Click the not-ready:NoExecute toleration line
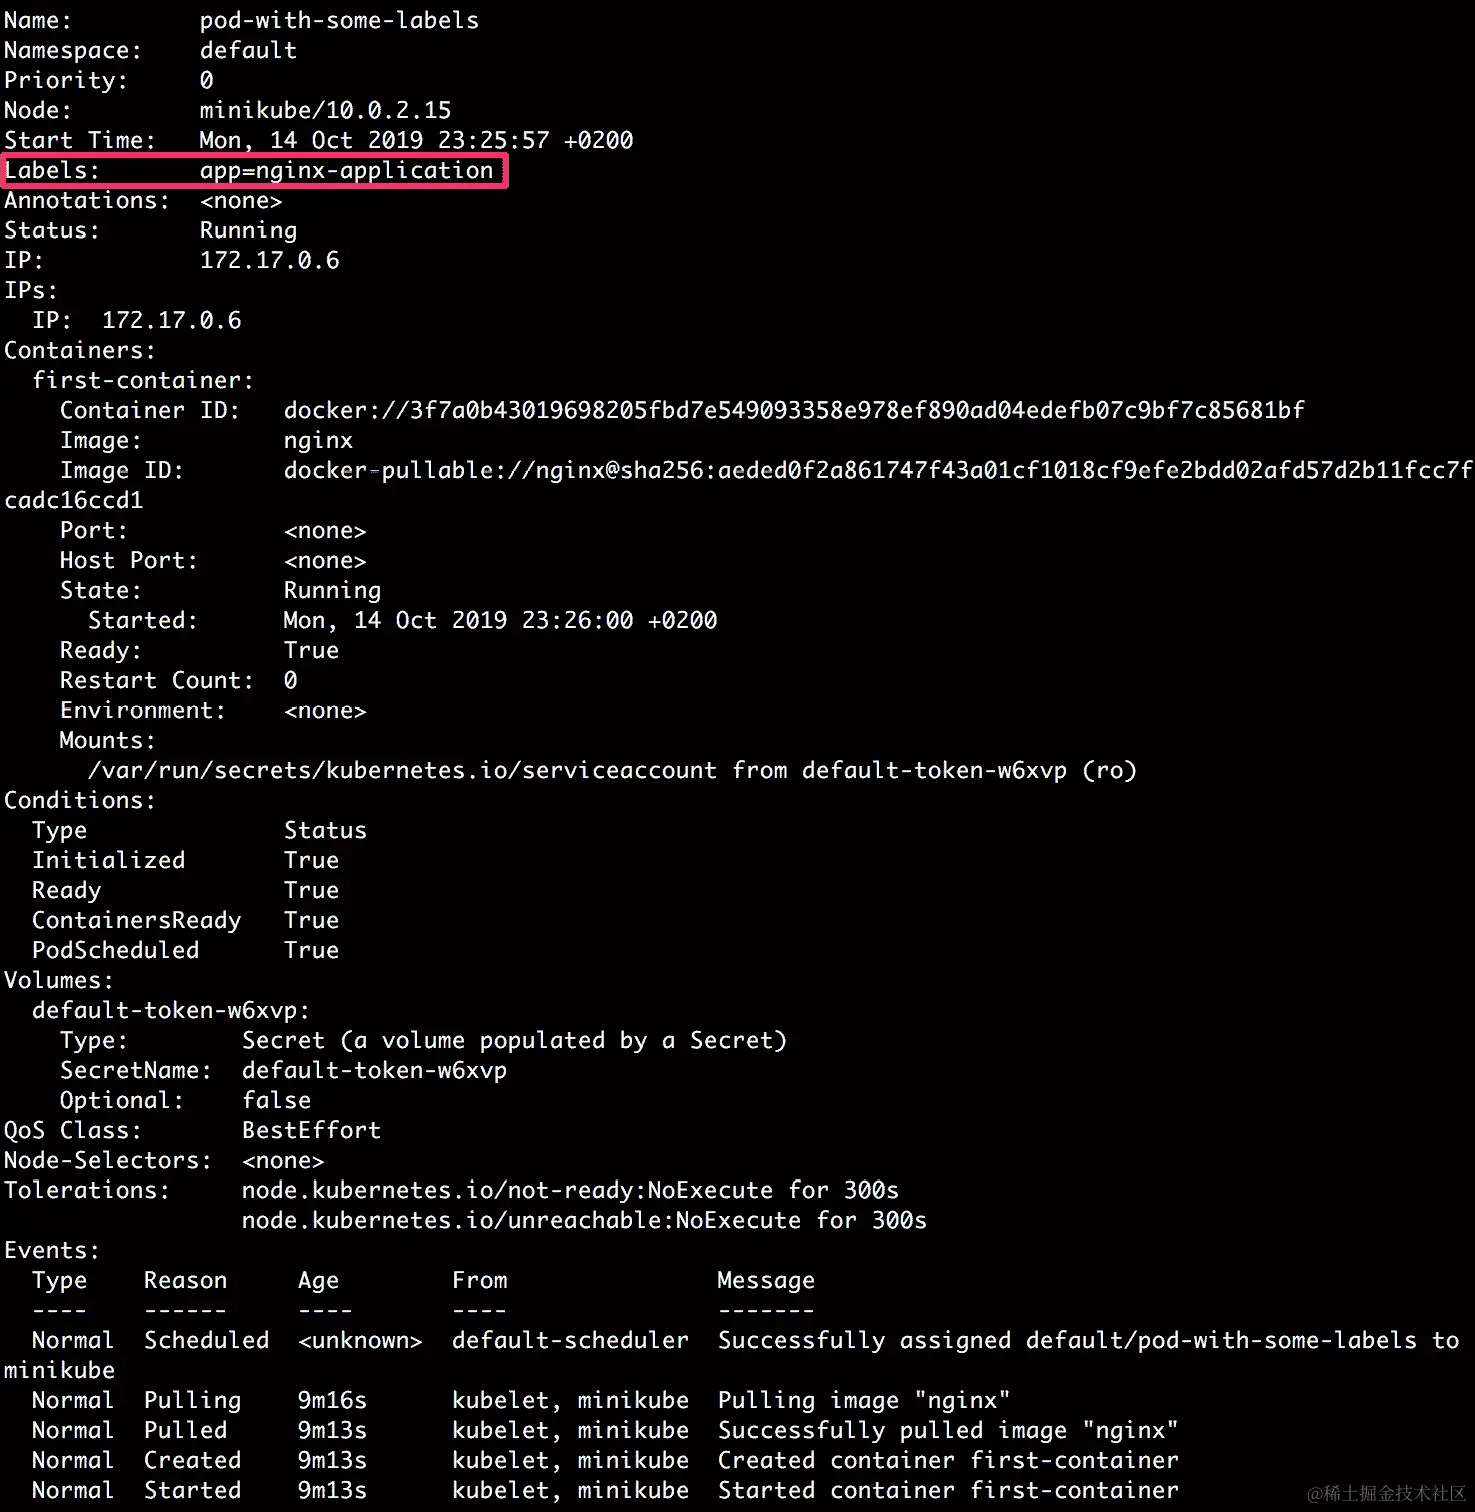This screenshot has height=1512, width=1475. coord(570,1191)
